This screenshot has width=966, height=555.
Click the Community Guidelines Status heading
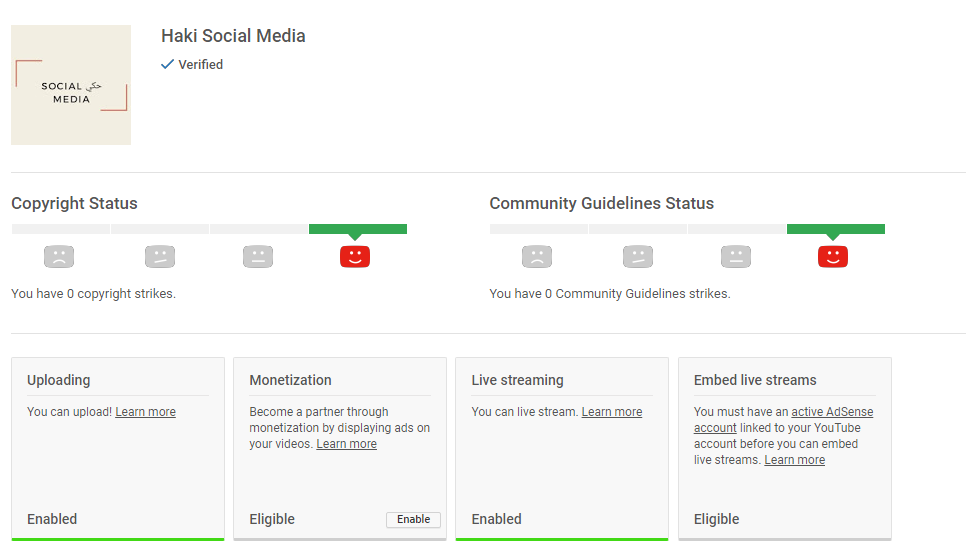click(x=602, y=203)
